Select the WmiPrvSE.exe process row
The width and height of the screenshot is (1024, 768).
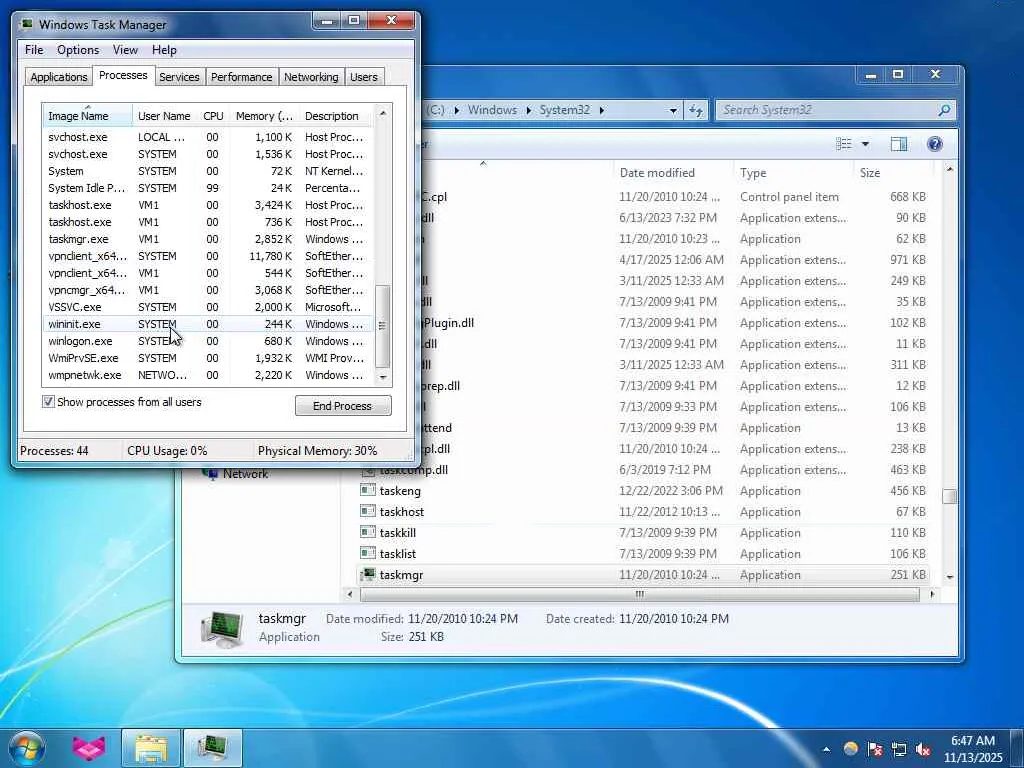point(208,358)
